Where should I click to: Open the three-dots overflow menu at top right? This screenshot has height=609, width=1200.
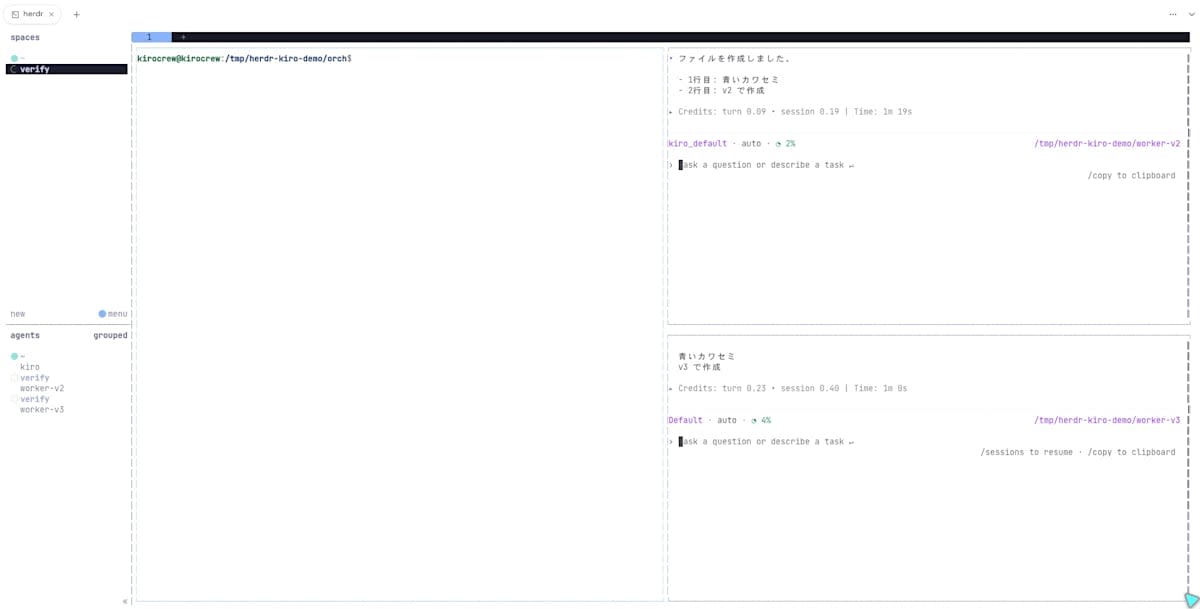click(1173, 14)
